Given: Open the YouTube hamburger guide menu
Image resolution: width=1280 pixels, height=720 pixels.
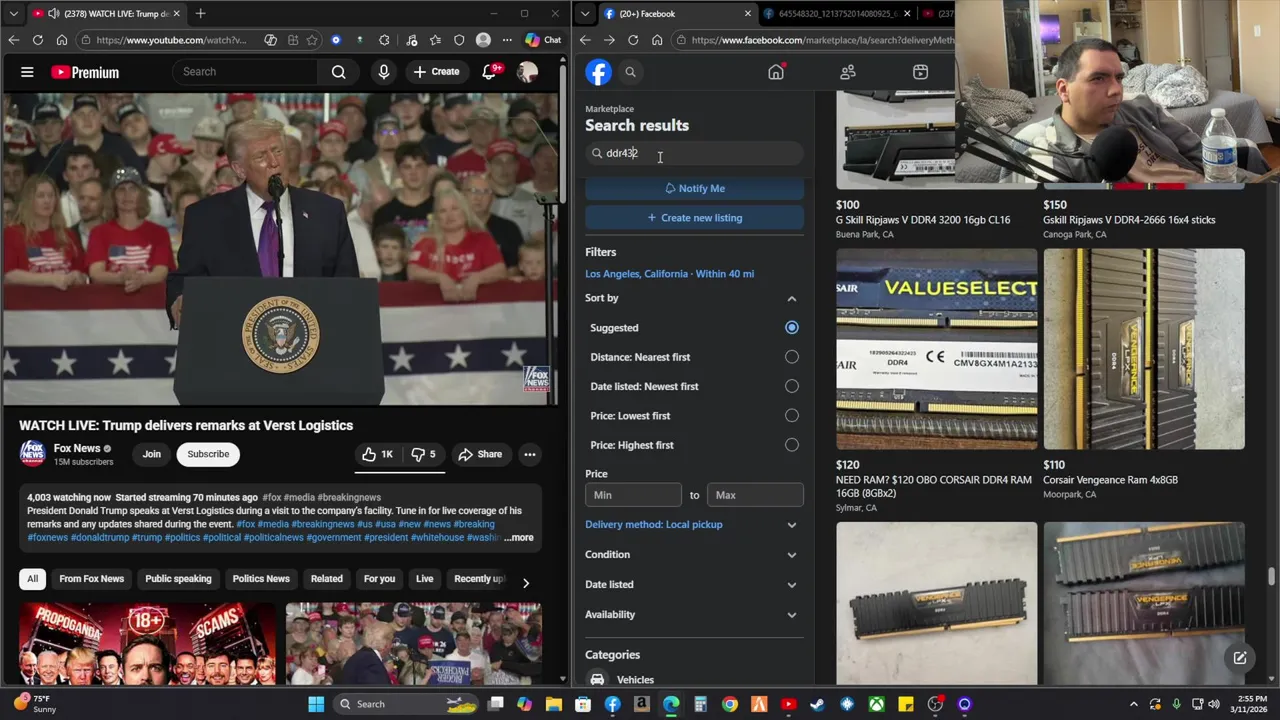Looking at the screenshot, I should pyautogui.click(x=27, y=72).
